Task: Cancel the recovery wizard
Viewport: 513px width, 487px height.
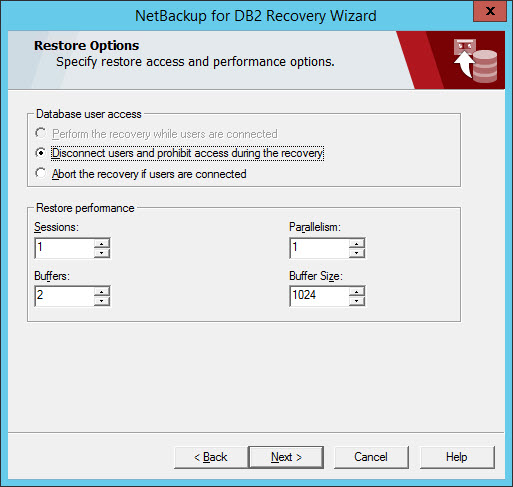Action: (x=371, y=457)
